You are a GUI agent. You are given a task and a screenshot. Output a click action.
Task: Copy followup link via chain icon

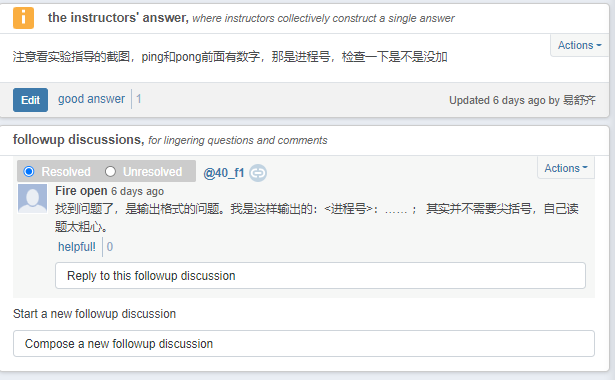(x=258, y=173)
